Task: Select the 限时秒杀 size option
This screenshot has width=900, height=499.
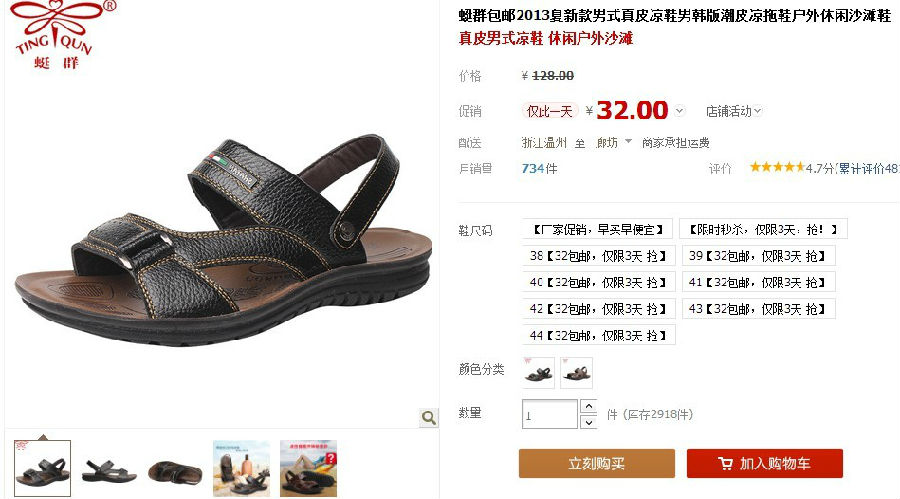Action: (763, 229)
